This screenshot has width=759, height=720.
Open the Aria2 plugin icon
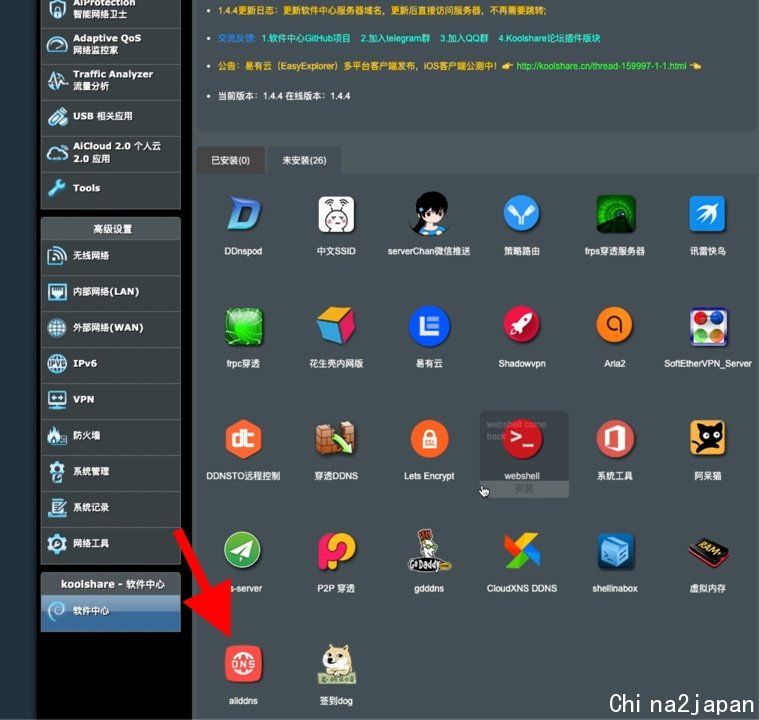point(615,324)
